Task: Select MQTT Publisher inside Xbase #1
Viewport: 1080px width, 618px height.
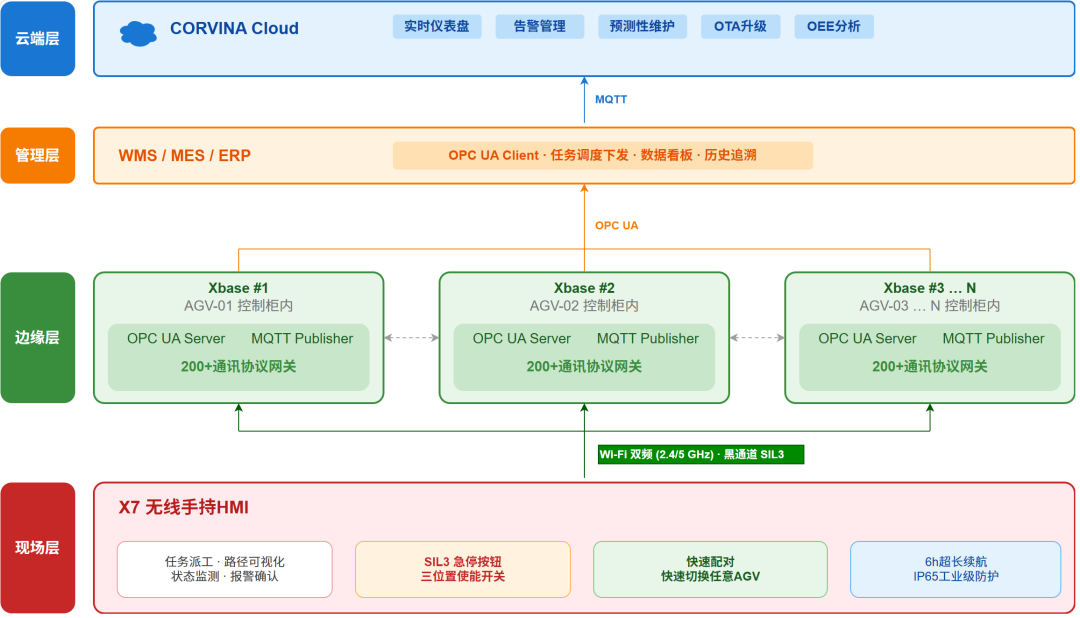Action: click(x=302, y=338)
